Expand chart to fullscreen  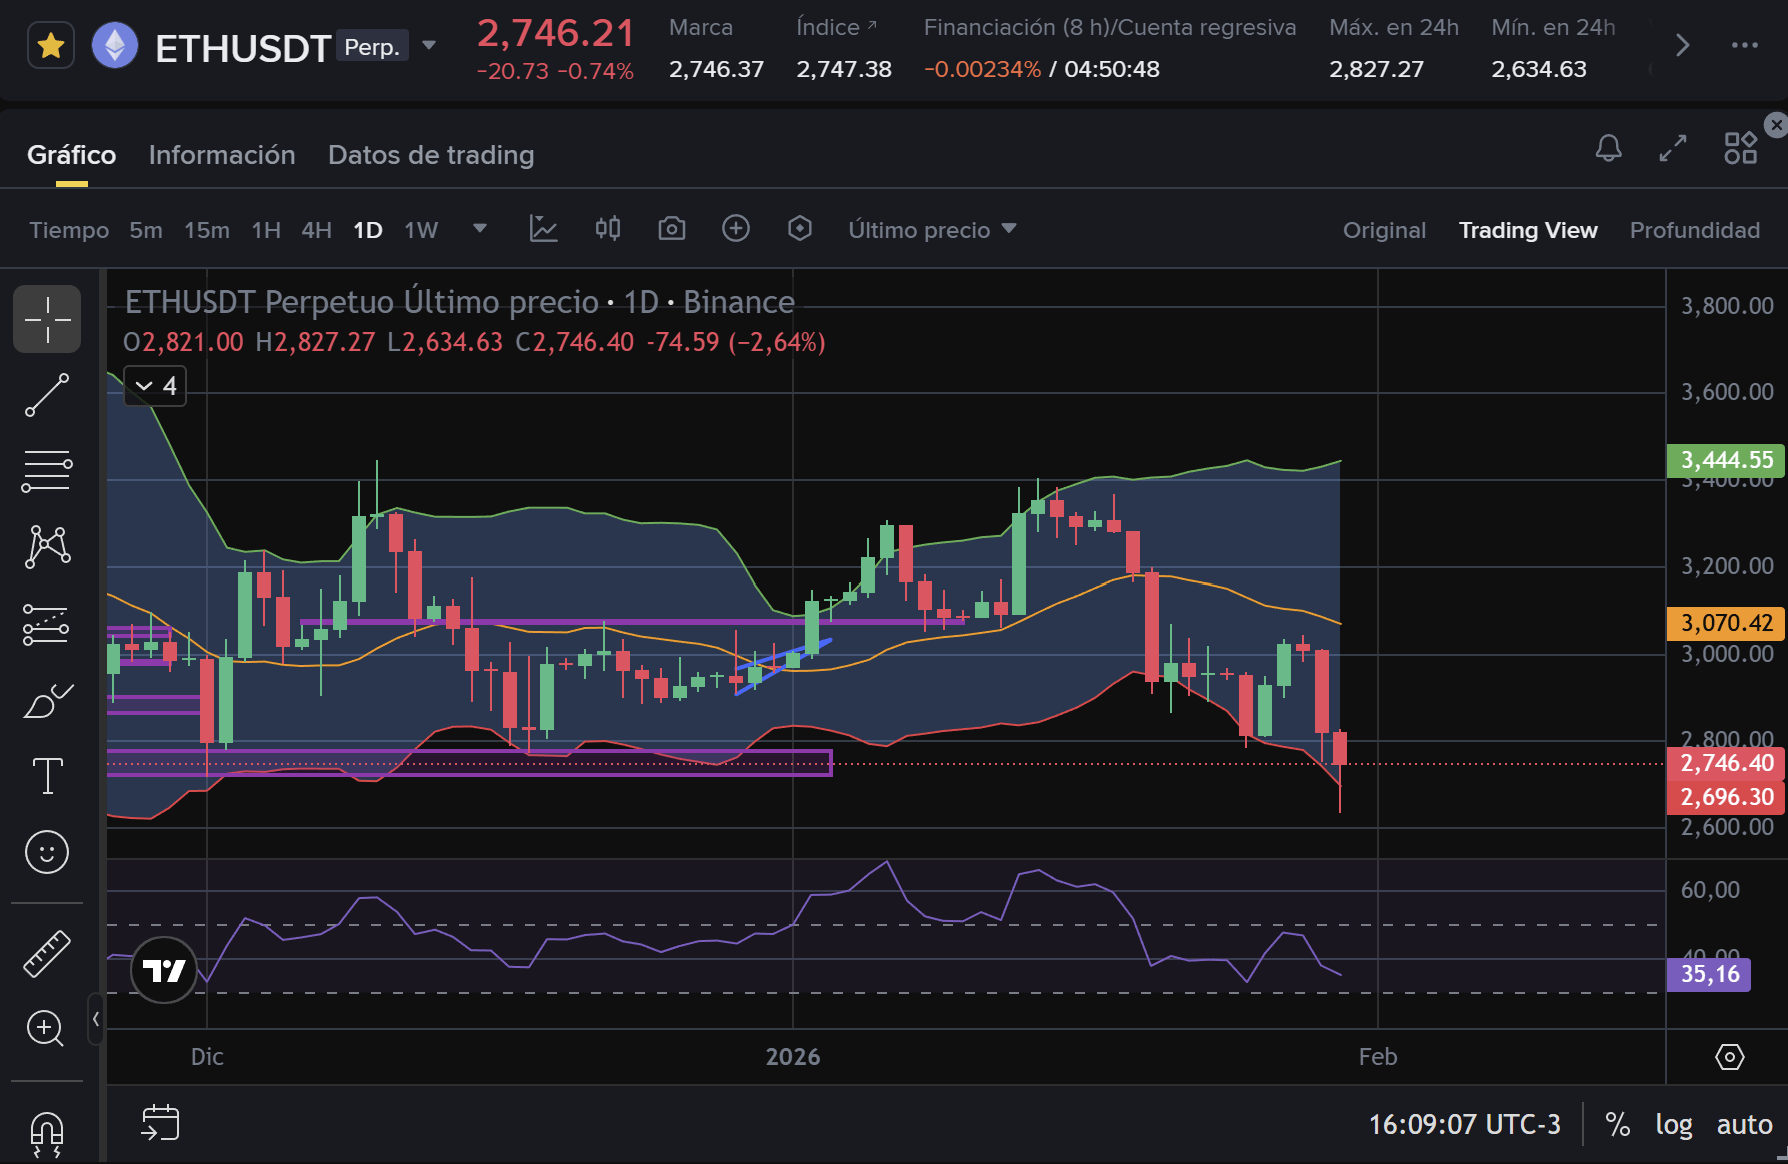[1673, 149]
